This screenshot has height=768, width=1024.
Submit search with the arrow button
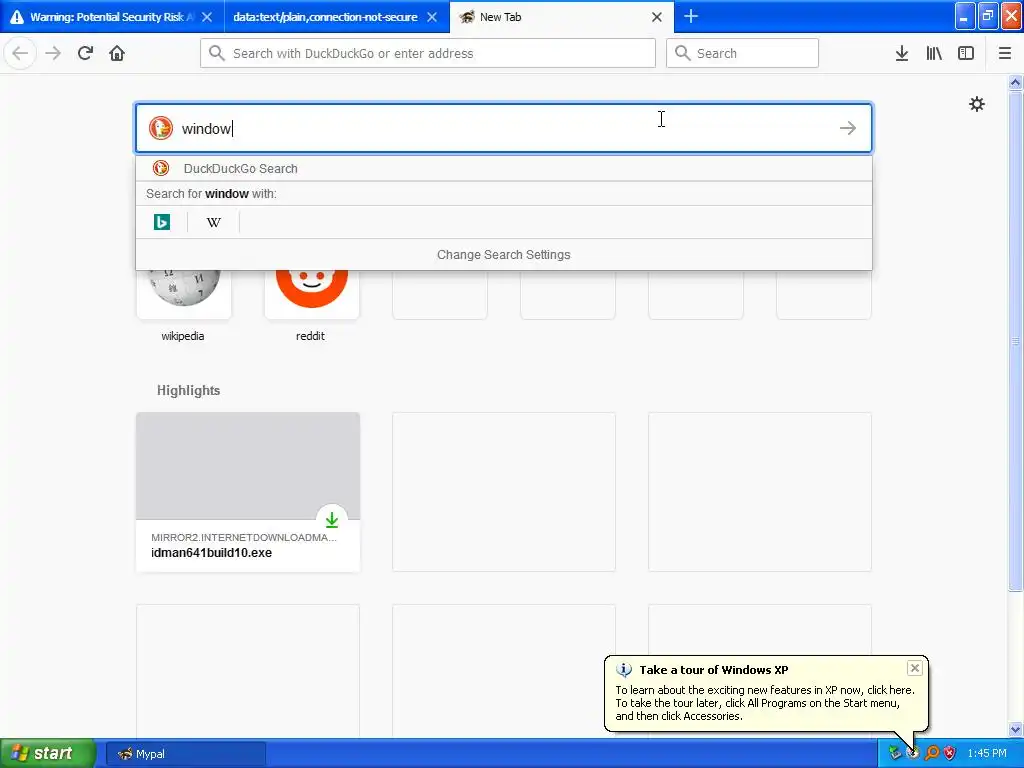coord(848,128)
